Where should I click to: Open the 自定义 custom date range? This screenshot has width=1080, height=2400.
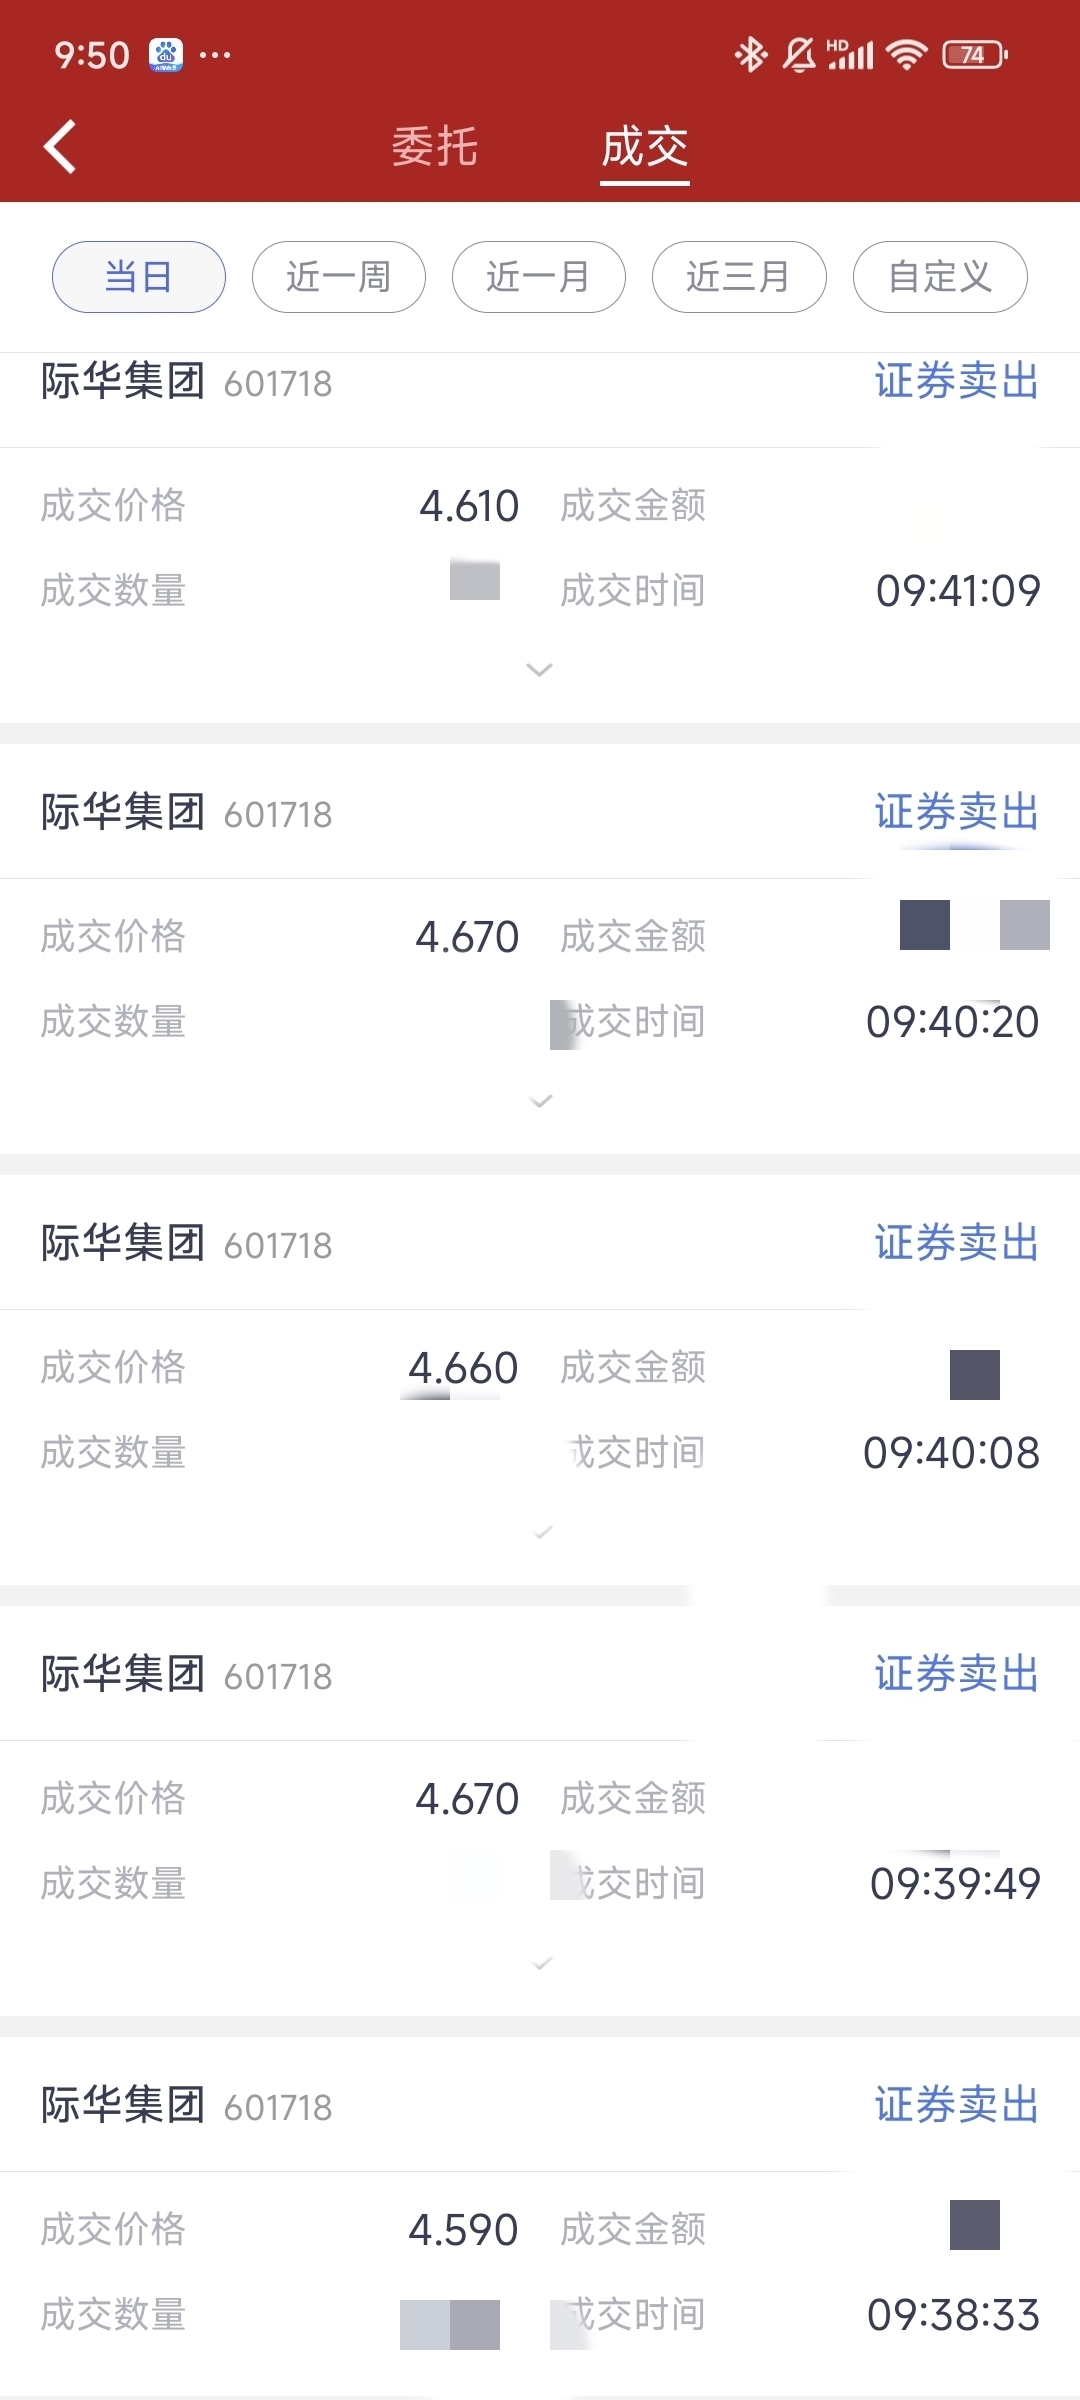tap(940, 277)
